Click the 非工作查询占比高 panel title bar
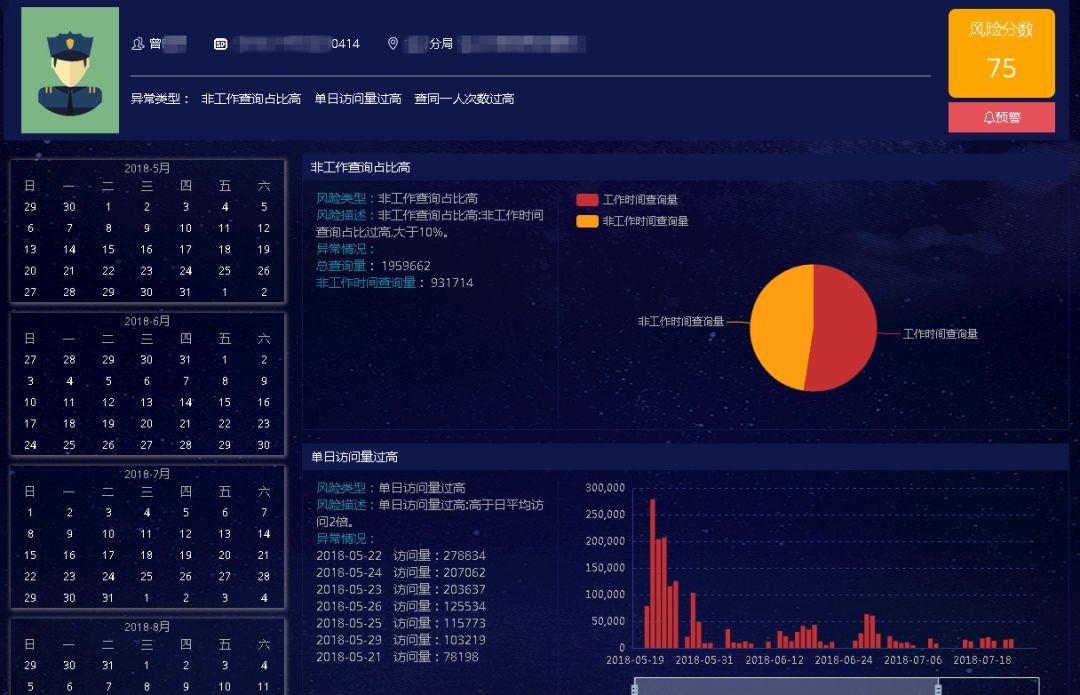 point(685,168)
